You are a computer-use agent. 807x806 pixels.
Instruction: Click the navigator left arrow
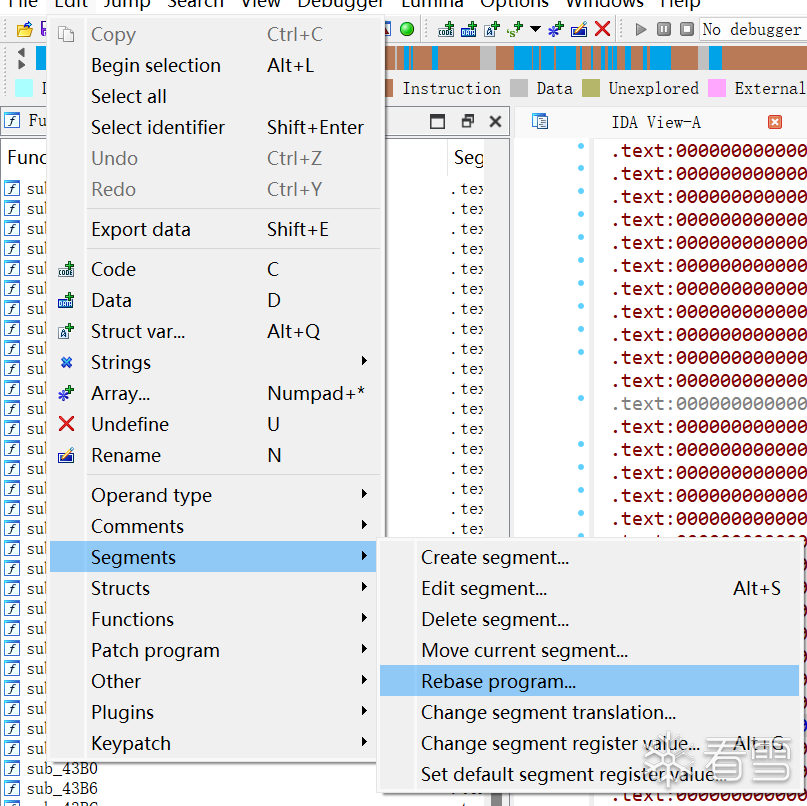(21, 52)
